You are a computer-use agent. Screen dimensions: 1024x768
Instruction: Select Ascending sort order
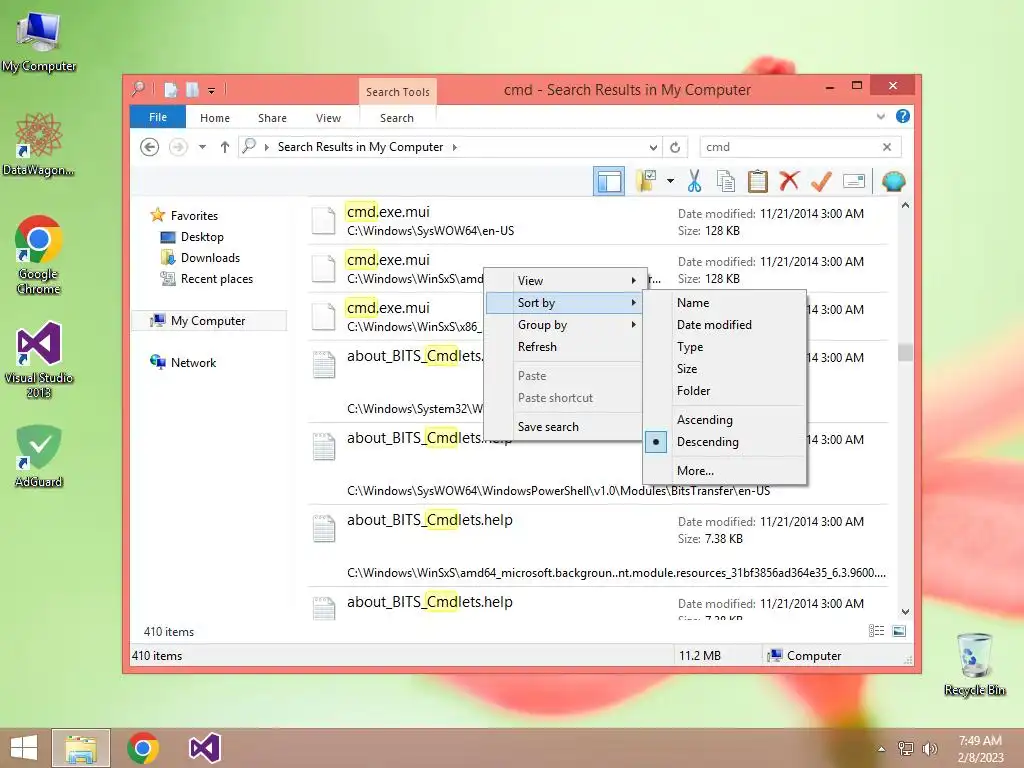point(725,419)
